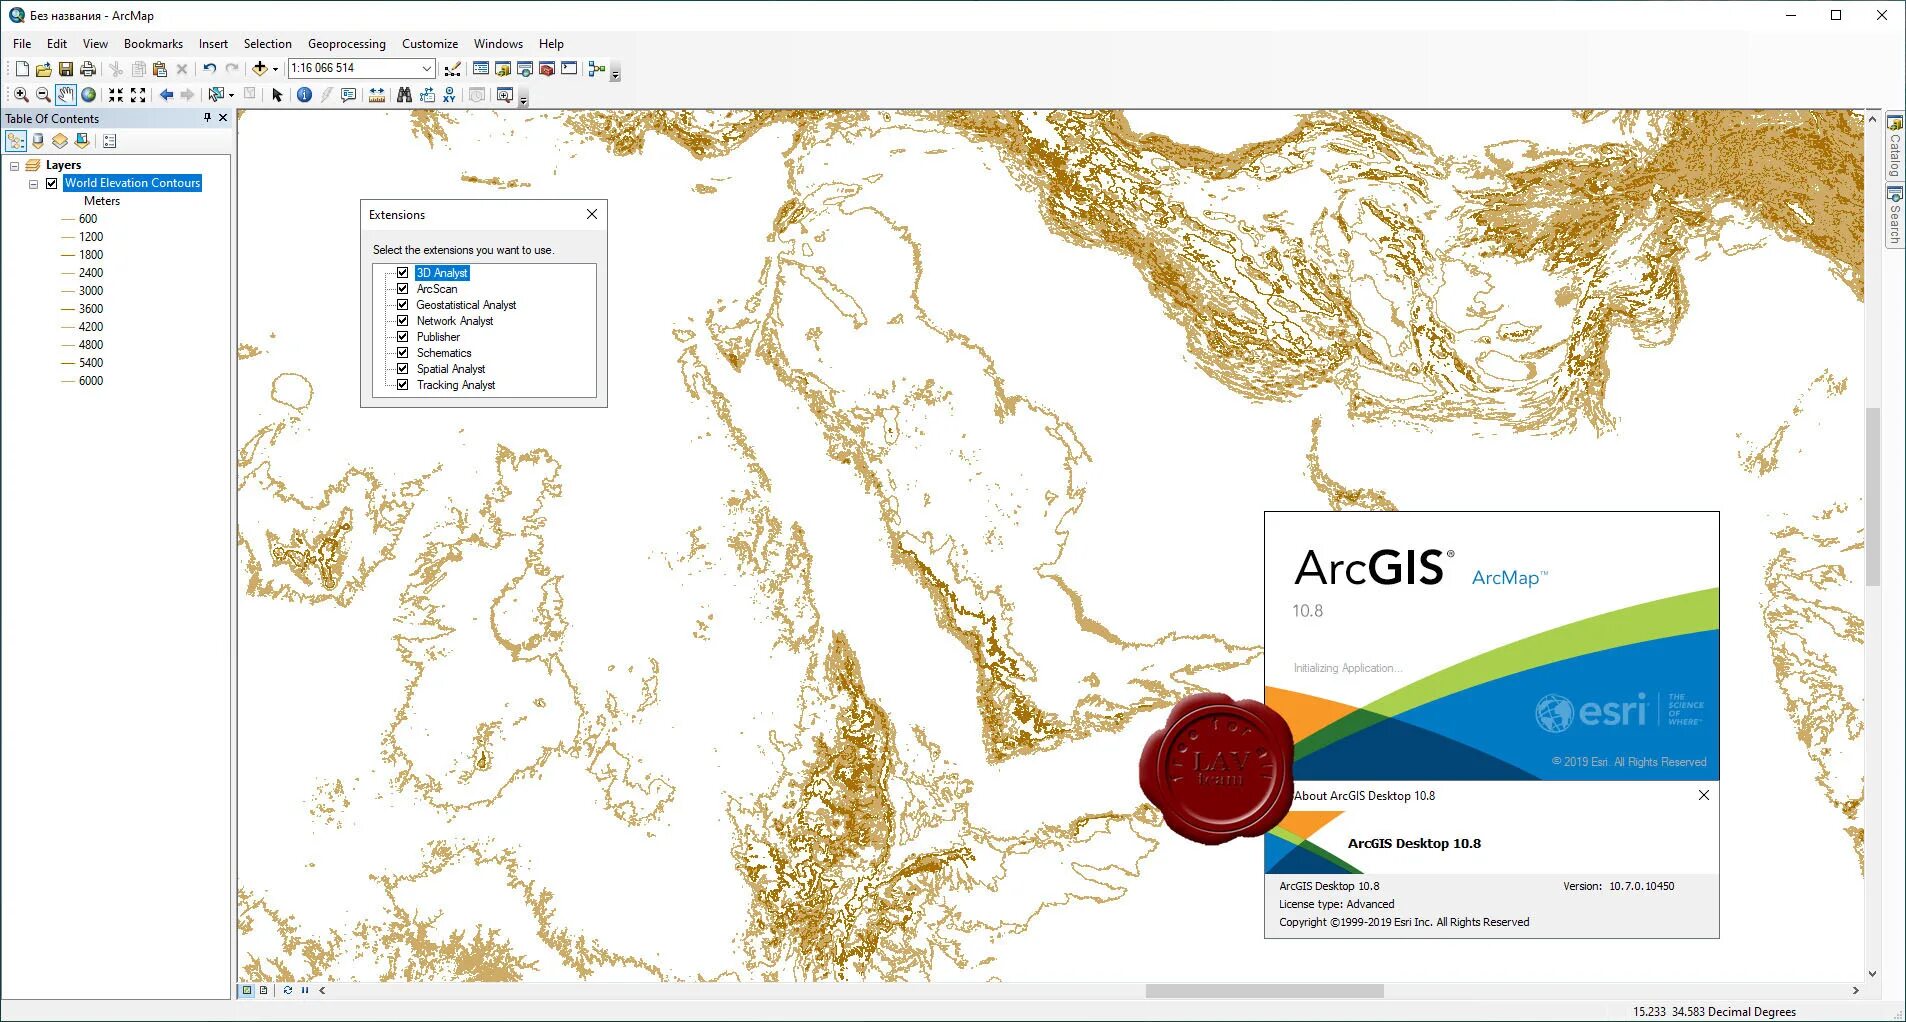Open the Selection menu

(268, 44)
